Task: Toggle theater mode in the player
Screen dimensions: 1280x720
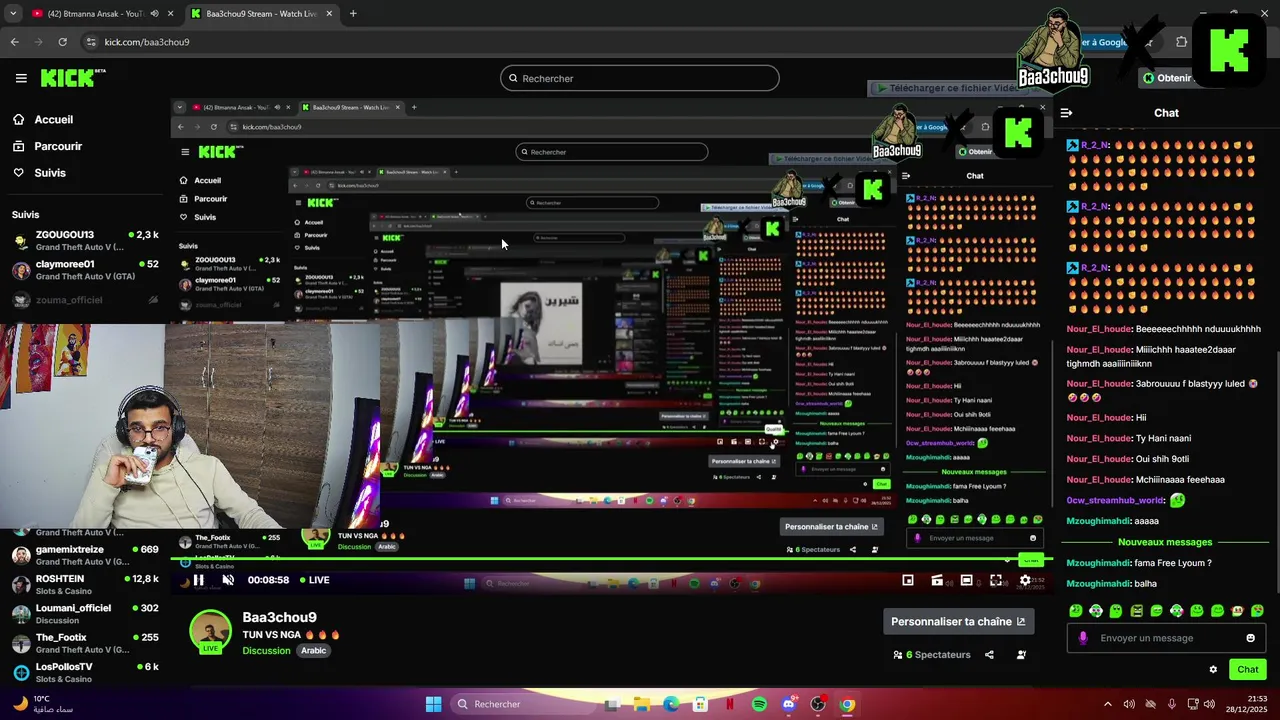Action: [x=966, y=580]
